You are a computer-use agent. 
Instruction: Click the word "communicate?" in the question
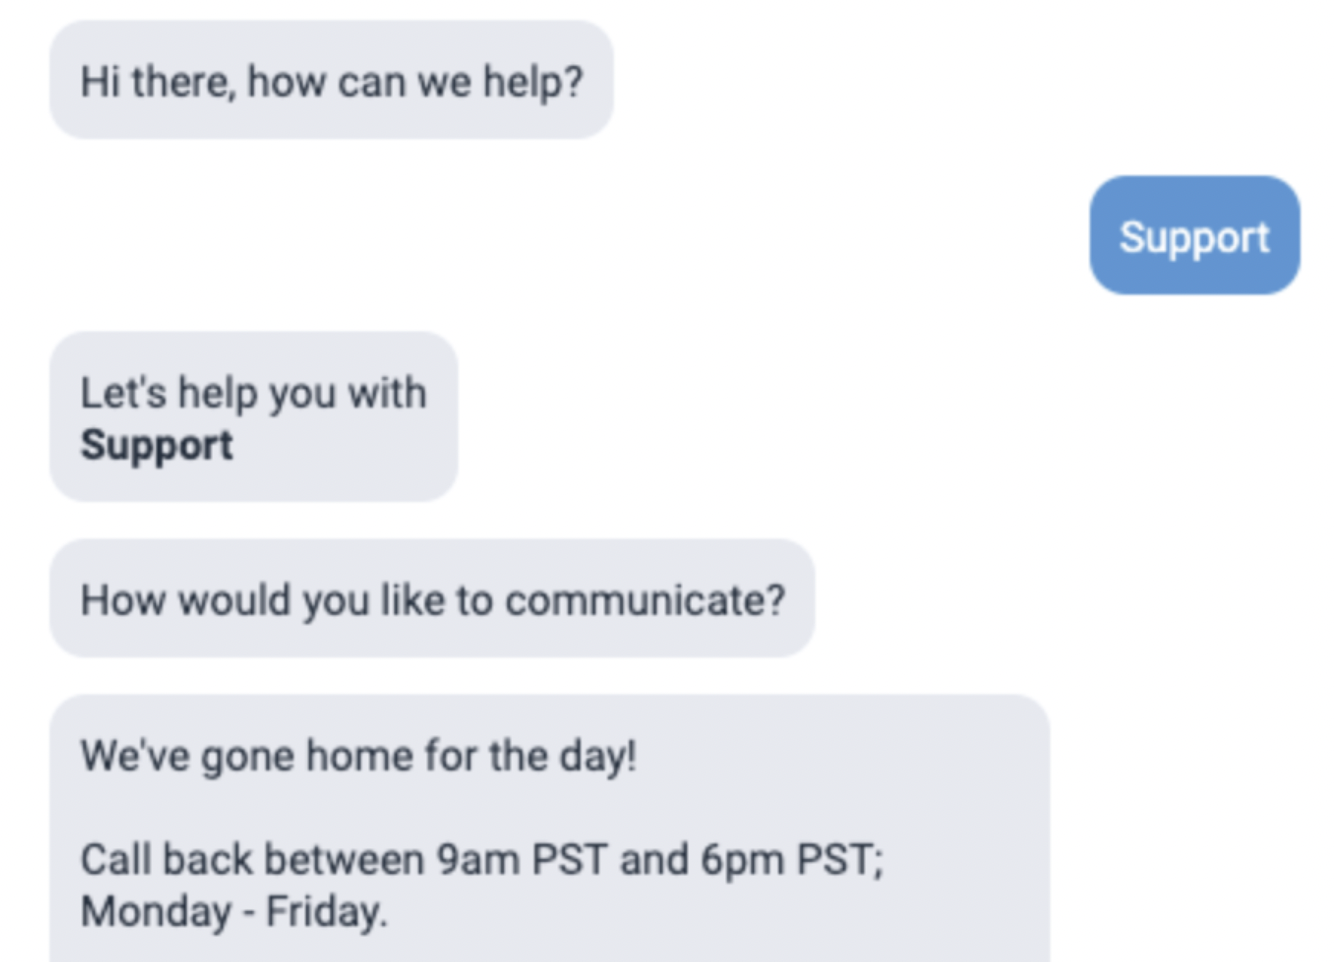[x=645, y=600]
